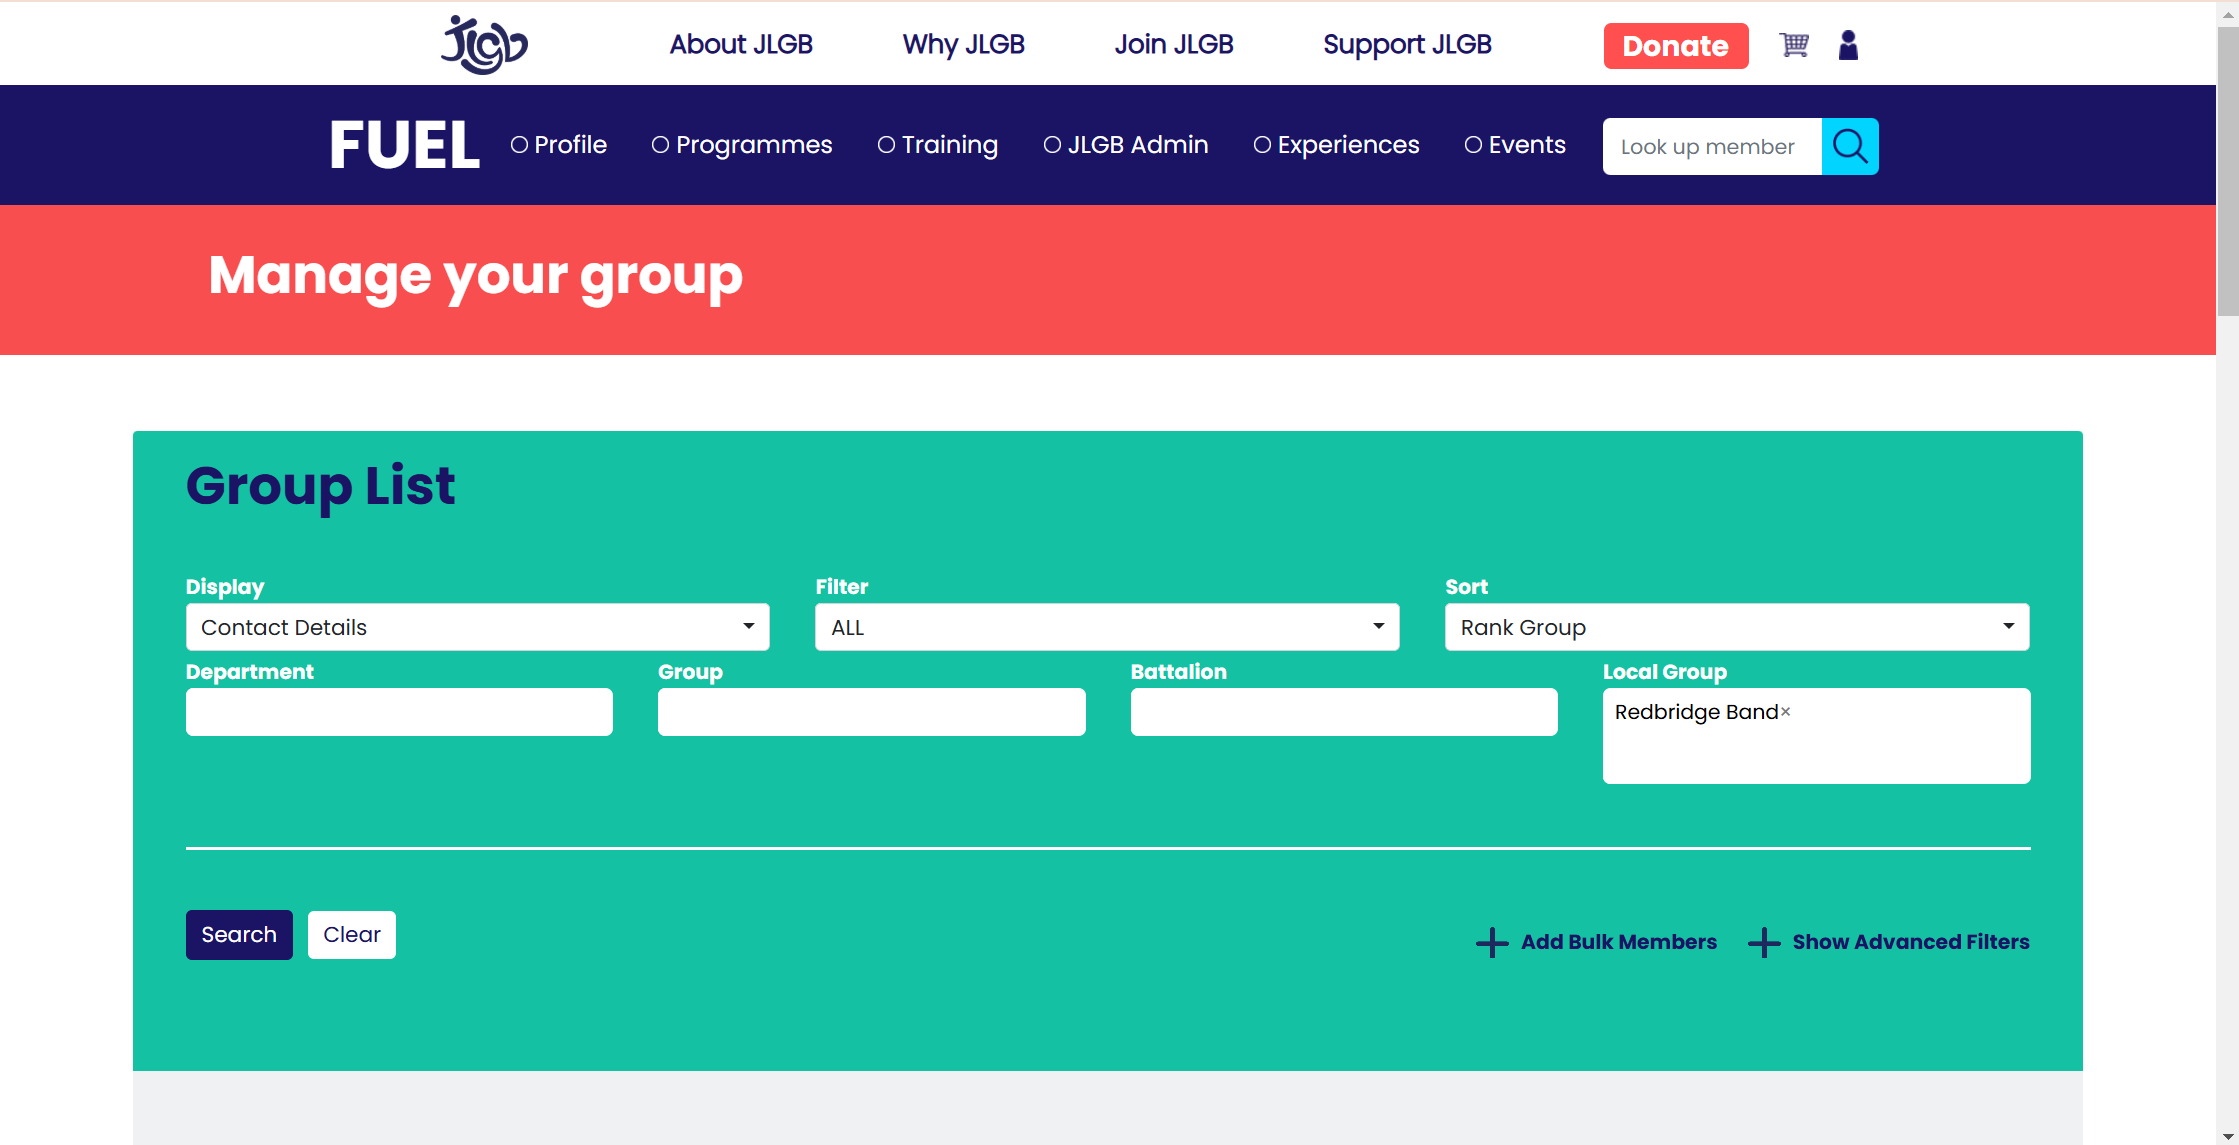2239x1145 pixels.
Task: Open the Events menu item
Action: (x=1515, y=145)
